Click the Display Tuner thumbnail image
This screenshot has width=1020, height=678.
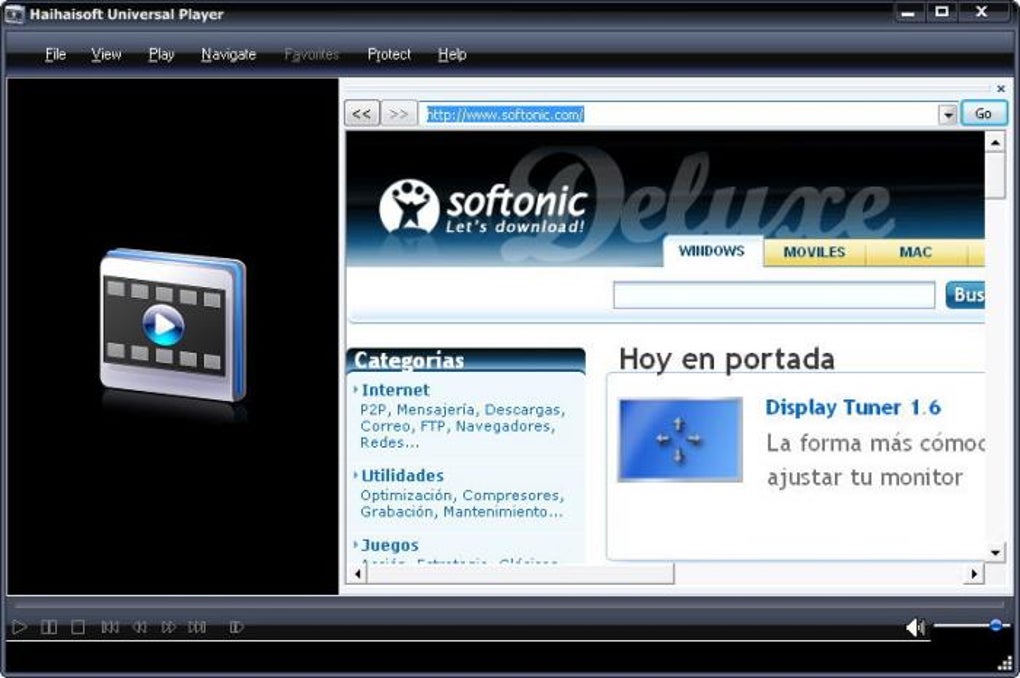[680, 440]
